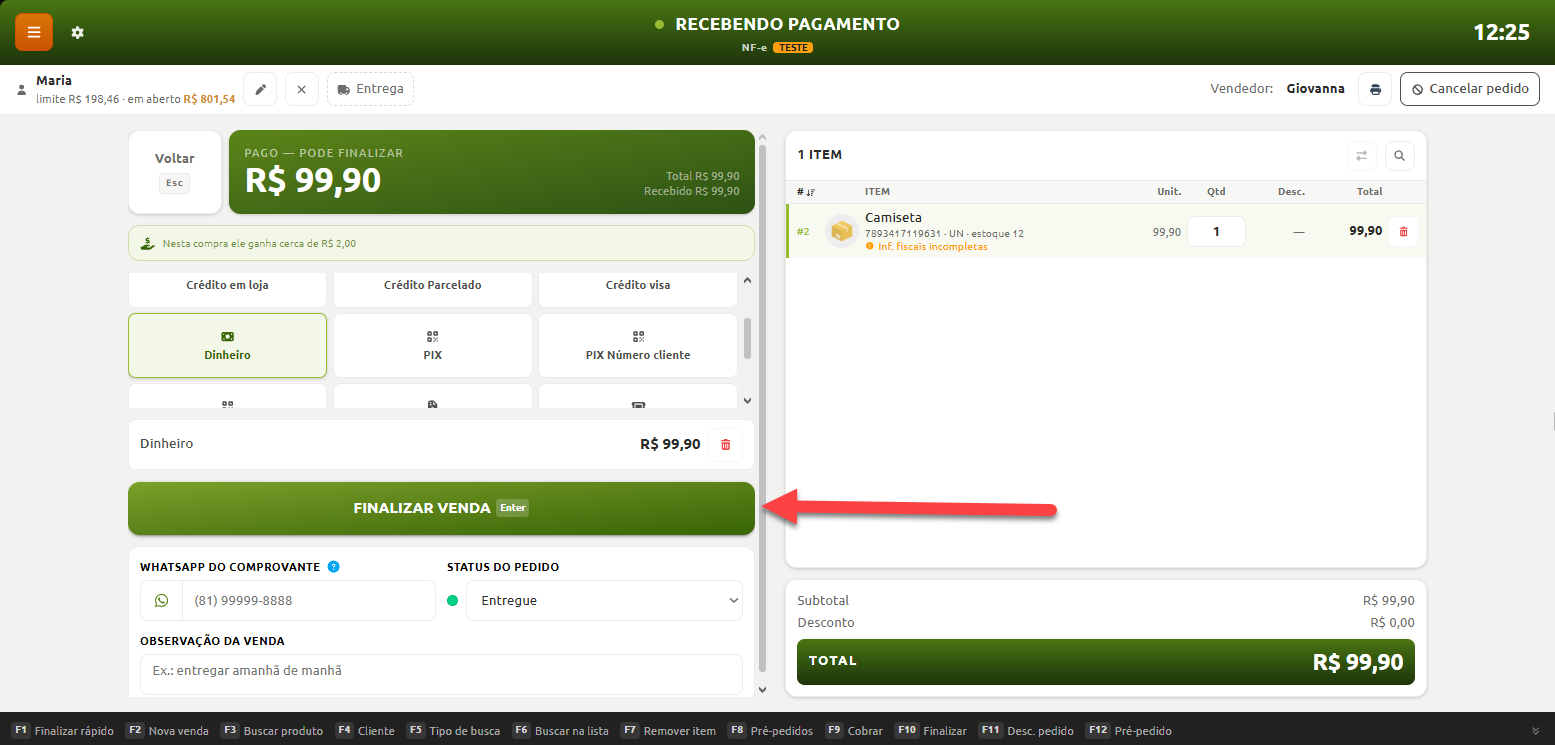Click the payment methods scrollbar down arrow
Viewport: 1555px width, 745px height.
[x=747, y=401]
